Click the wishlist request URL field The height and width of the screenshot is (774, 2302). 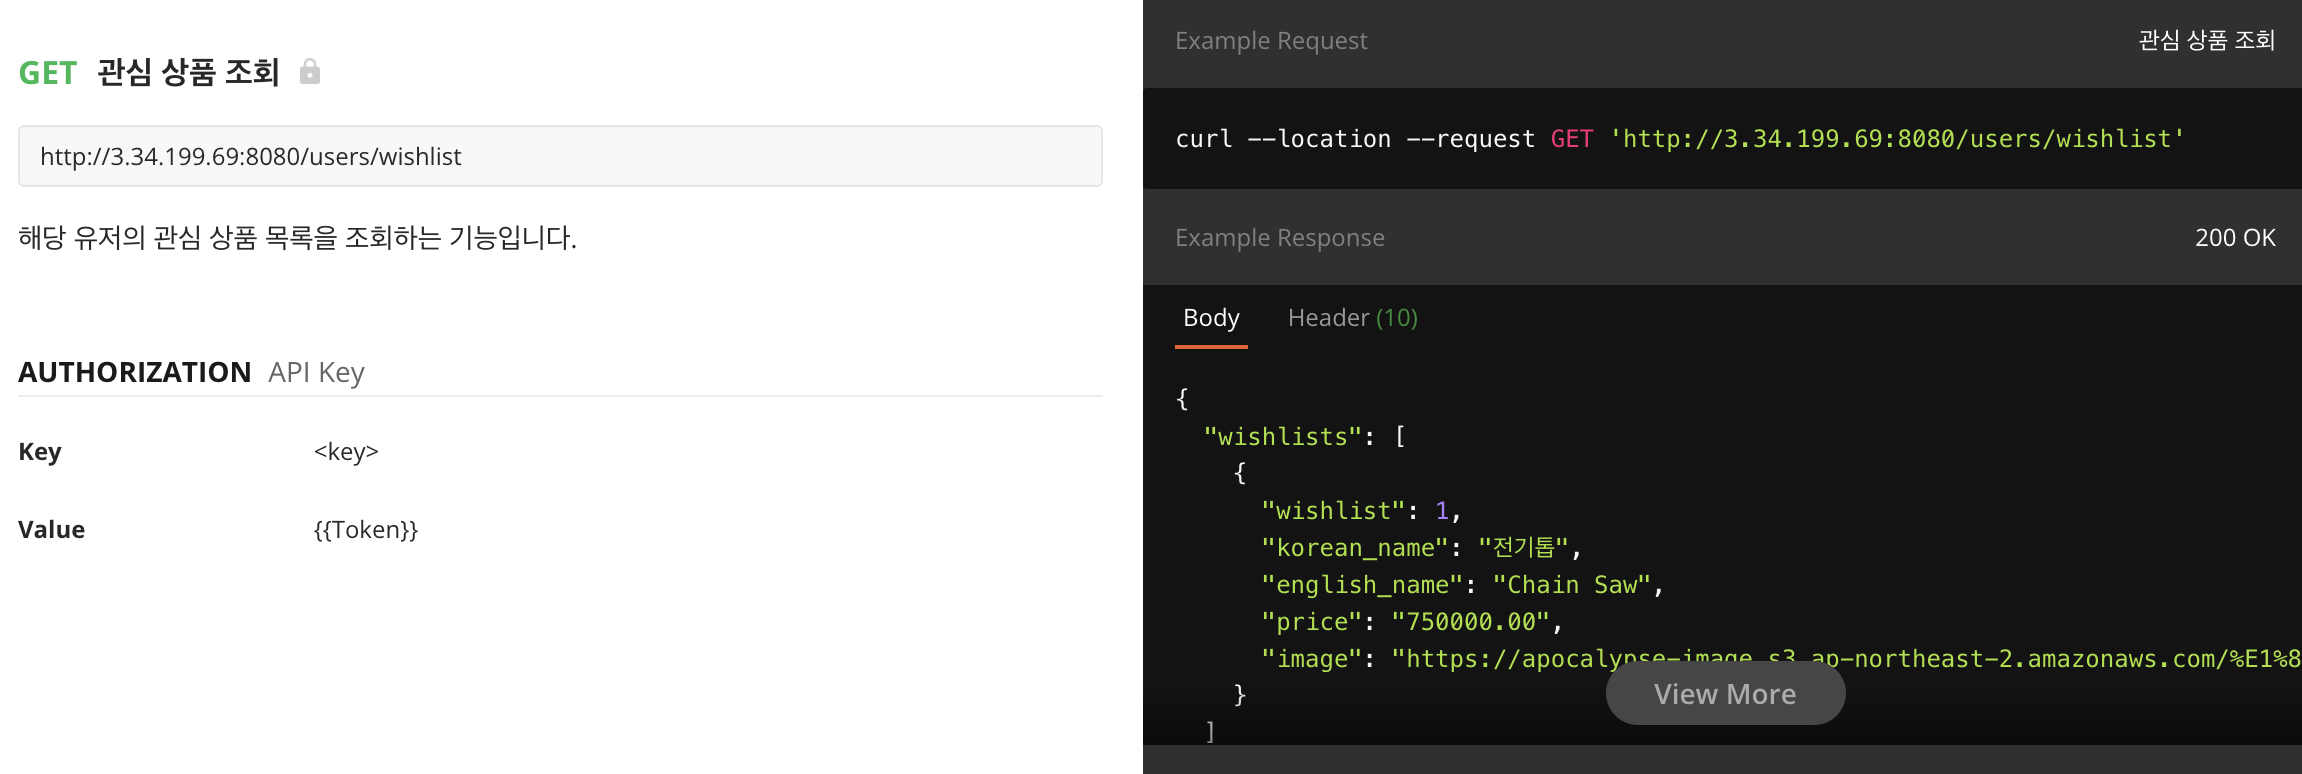pyautogui.click(x=560, y=156)
